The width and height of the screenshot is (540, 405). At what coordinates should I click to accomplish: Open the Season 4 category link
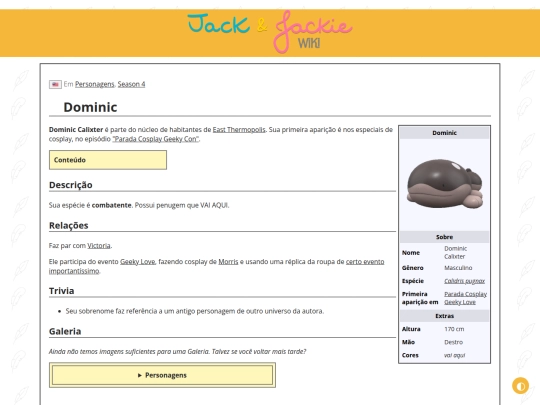coord(131,84)
